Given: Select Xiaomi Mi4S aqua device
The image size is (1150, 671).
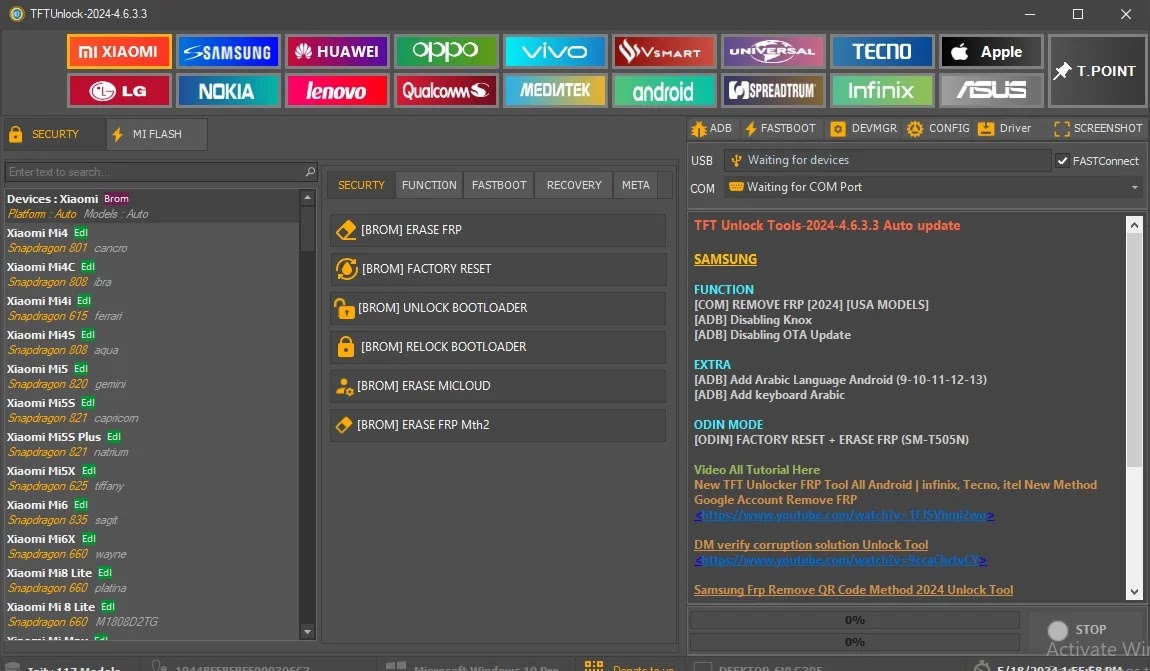Looking at the screenshot, I should click(152, 342).
